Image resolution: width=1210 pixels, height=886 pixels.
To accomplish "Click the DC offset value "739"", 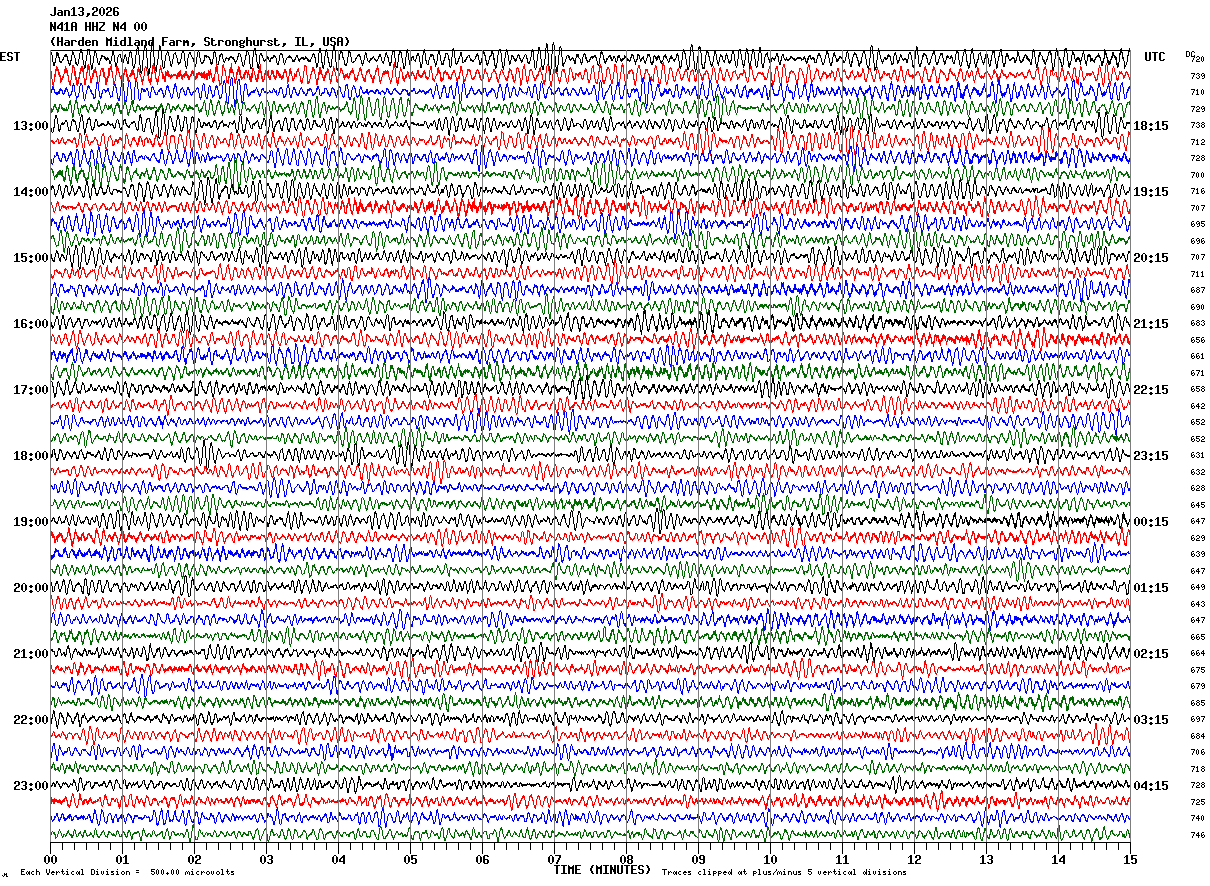I will [x=1197, y=76].
